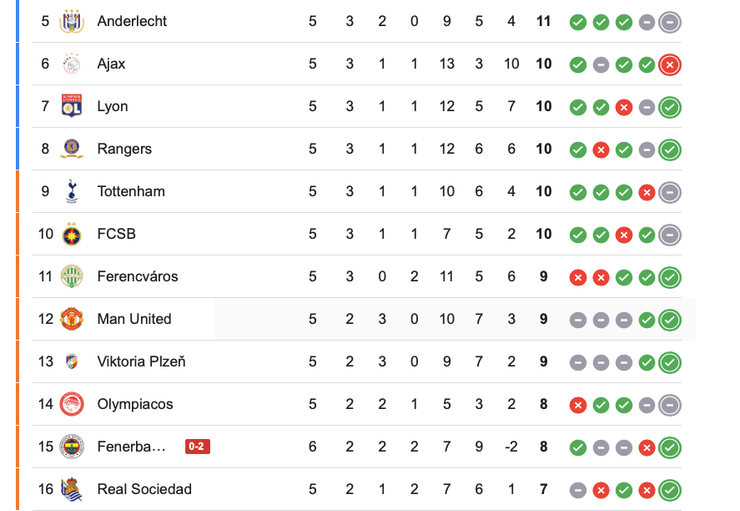Screen dimensions: 740x511
Task: Open the Fenerbahçe live score 0-2 badge
Action: point(197,447)
